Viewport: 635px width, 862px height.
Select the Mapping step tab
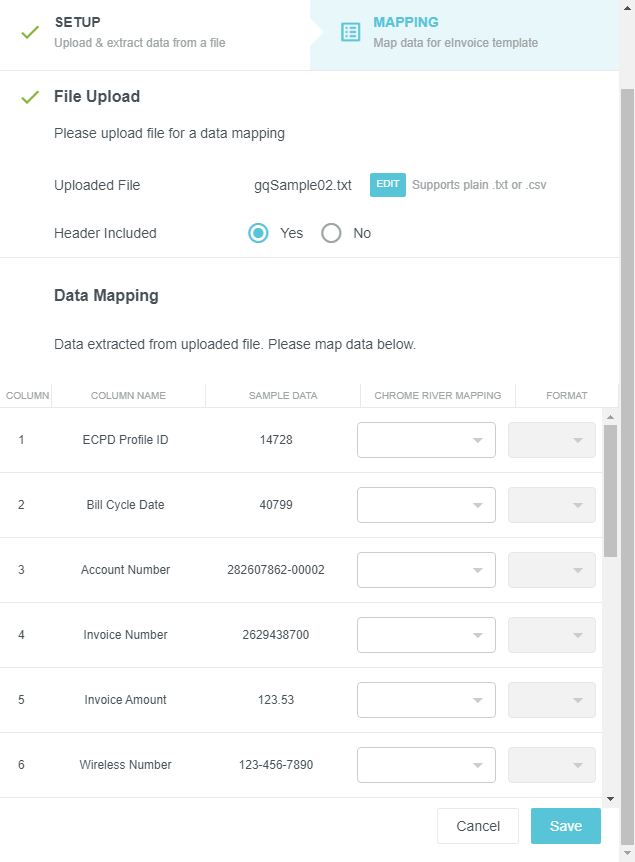tap(465, 33)
